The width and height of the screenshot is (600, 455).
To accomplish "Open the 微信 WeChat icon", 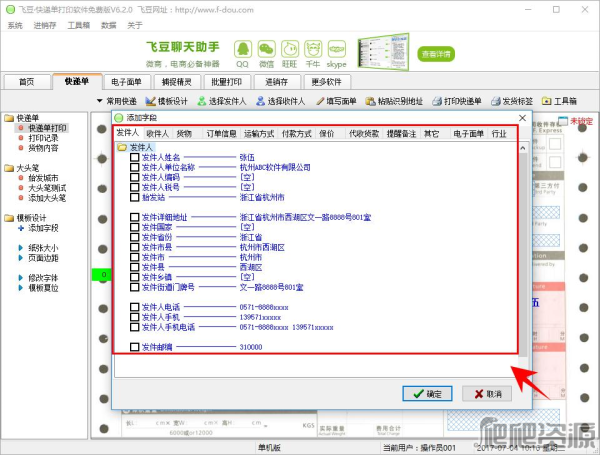I will pos(266,49).
